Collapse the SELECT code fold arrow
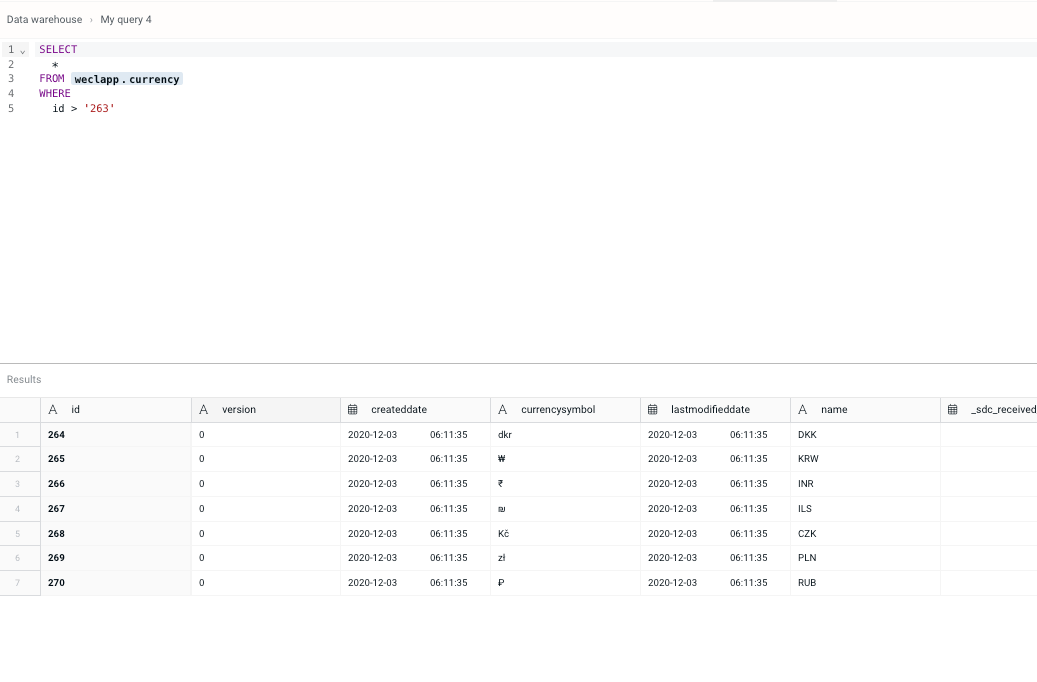This screenshot has width=1037, height=682. click(22, 50)
